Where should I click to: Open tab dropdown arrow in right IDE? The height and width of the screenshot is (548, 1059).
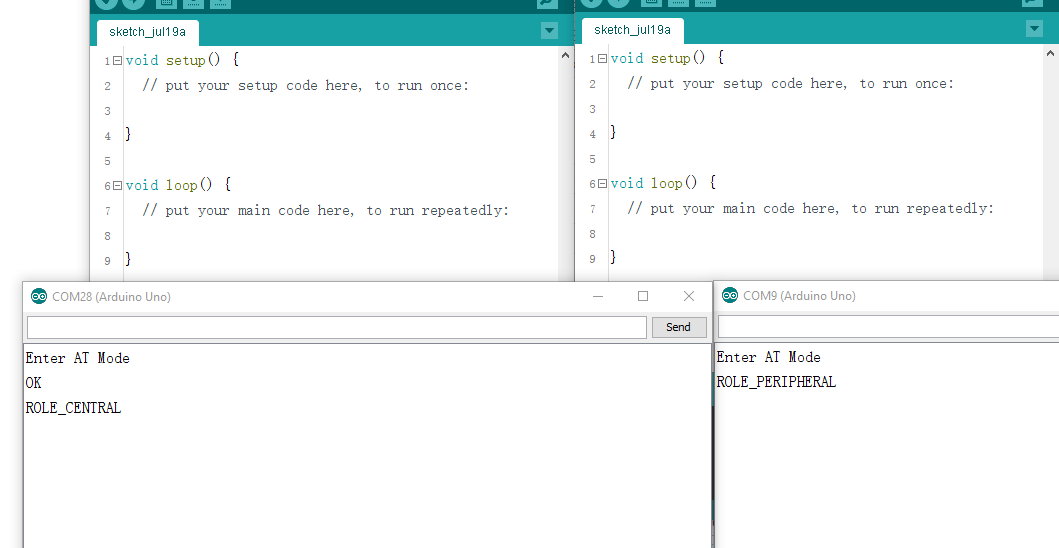coord(1034,29)
